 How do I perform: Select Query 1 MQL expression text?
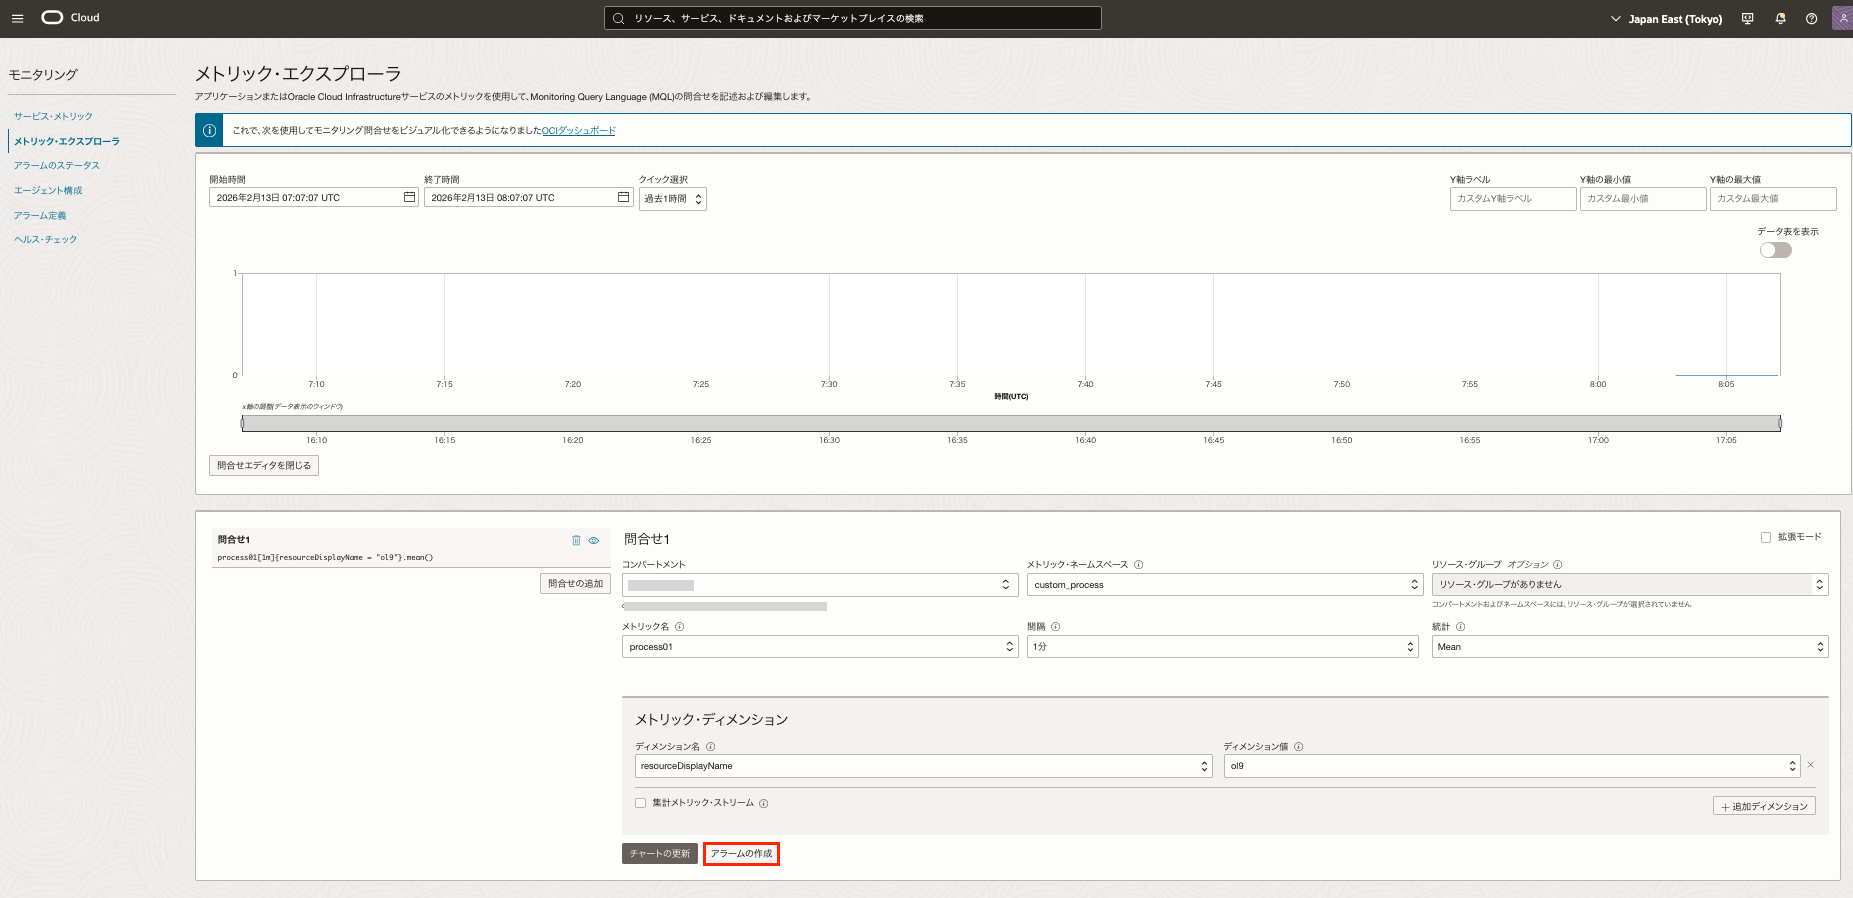(x=325, y=558)
